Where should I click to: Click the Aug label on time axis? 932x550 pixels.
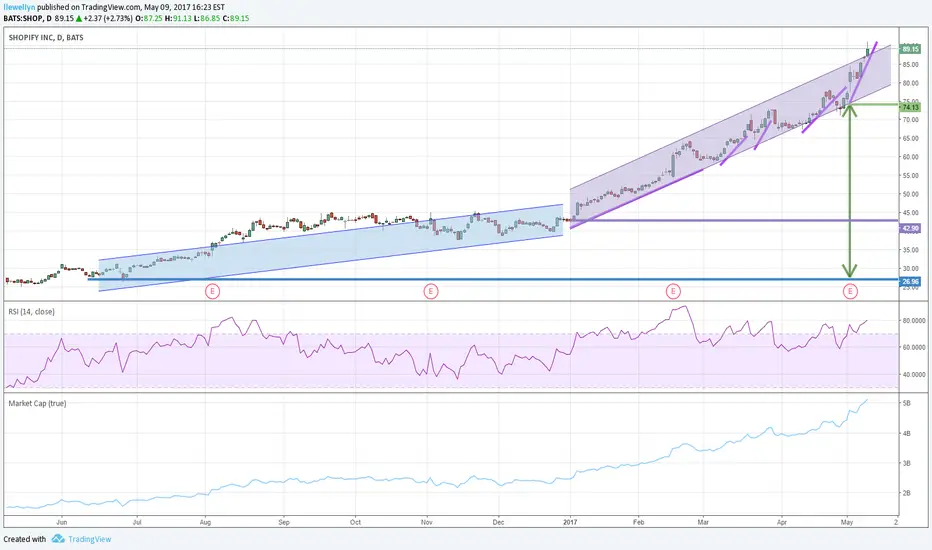click(x=205, y=522)
